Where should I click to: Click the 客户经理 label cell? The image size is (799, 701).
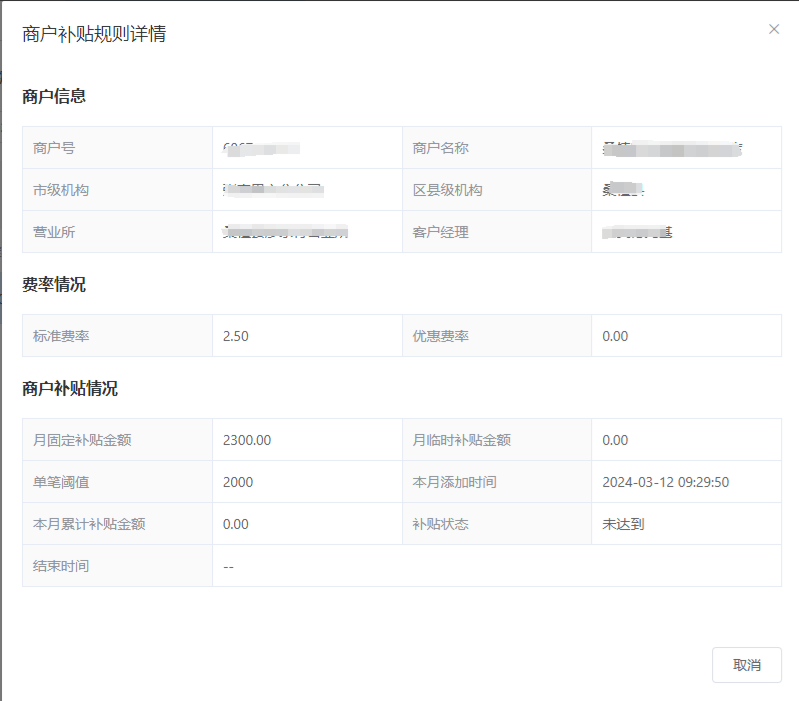(x=441, y=232)
